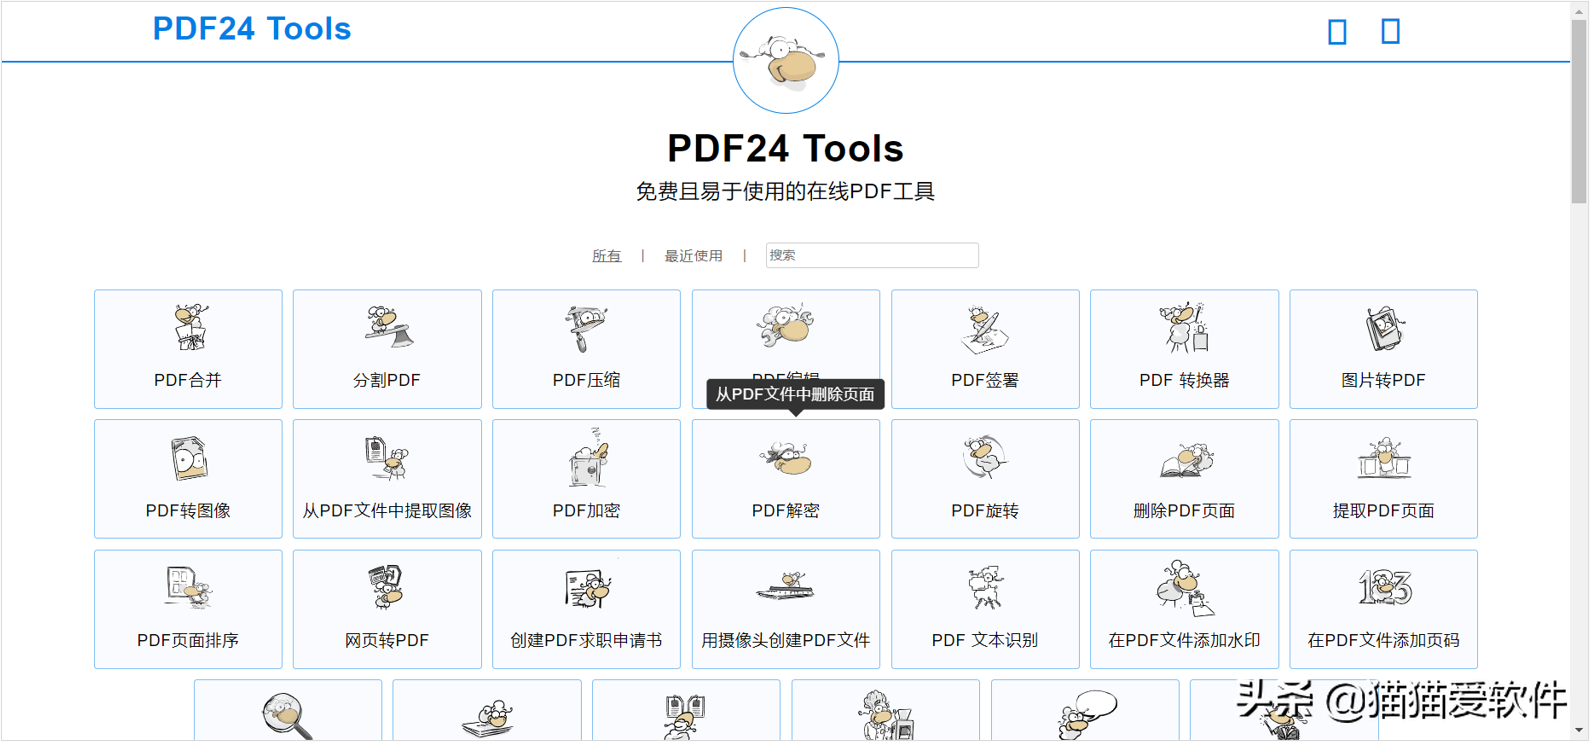Click the subtitle 免费且易于使用的在线PDF工具
Image resolution: width=1590 pixels, height=742 pixels.
pyautogui.click(x=786, y=191)
